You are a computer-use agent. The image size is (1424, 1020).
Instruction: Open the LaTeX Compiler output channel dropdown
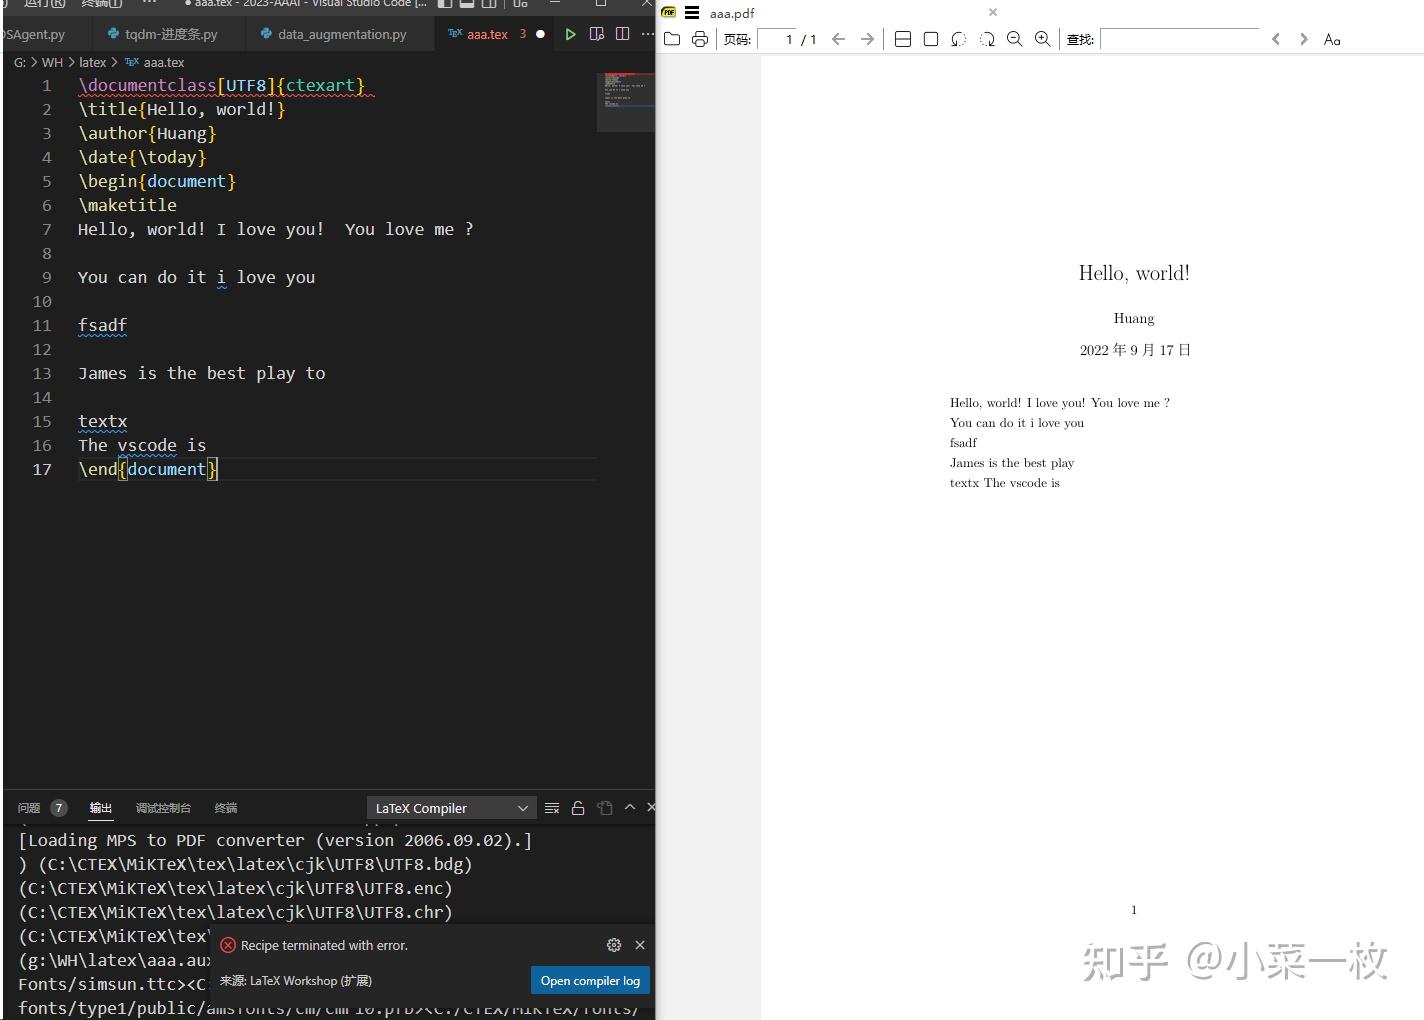(451, 807)
